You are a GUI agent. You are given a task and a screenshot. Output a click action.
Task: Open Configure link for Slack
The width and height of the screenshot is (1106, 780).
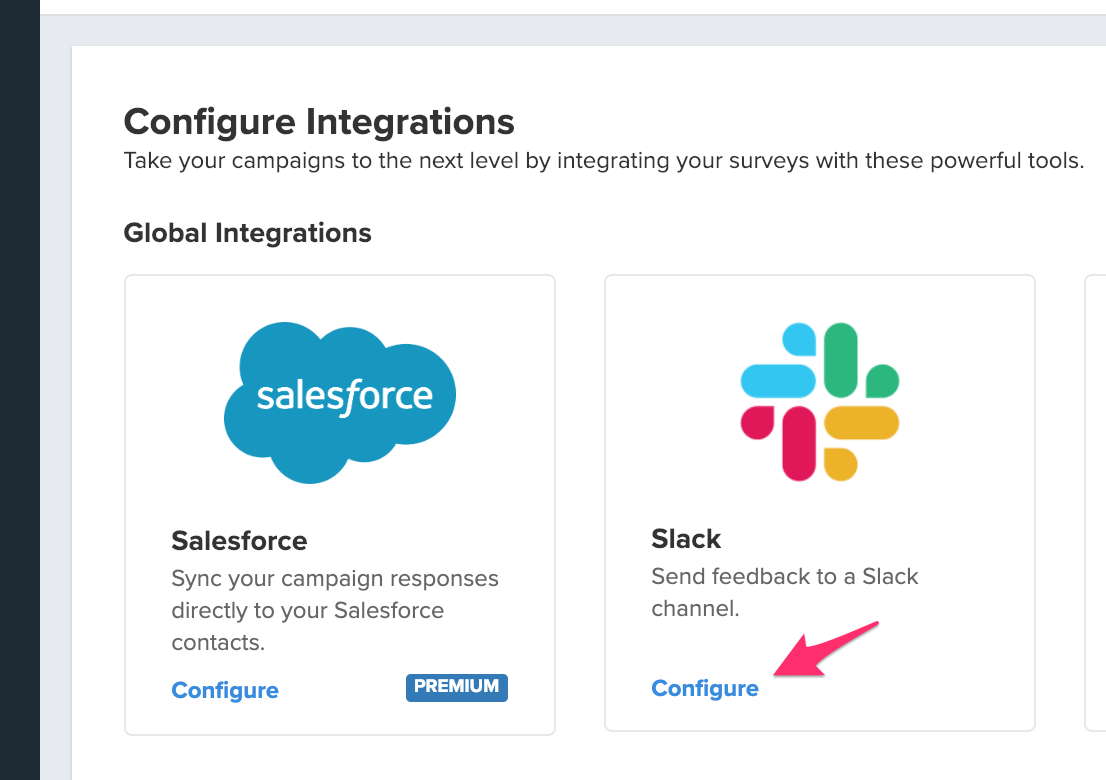[x=705, y=689]
